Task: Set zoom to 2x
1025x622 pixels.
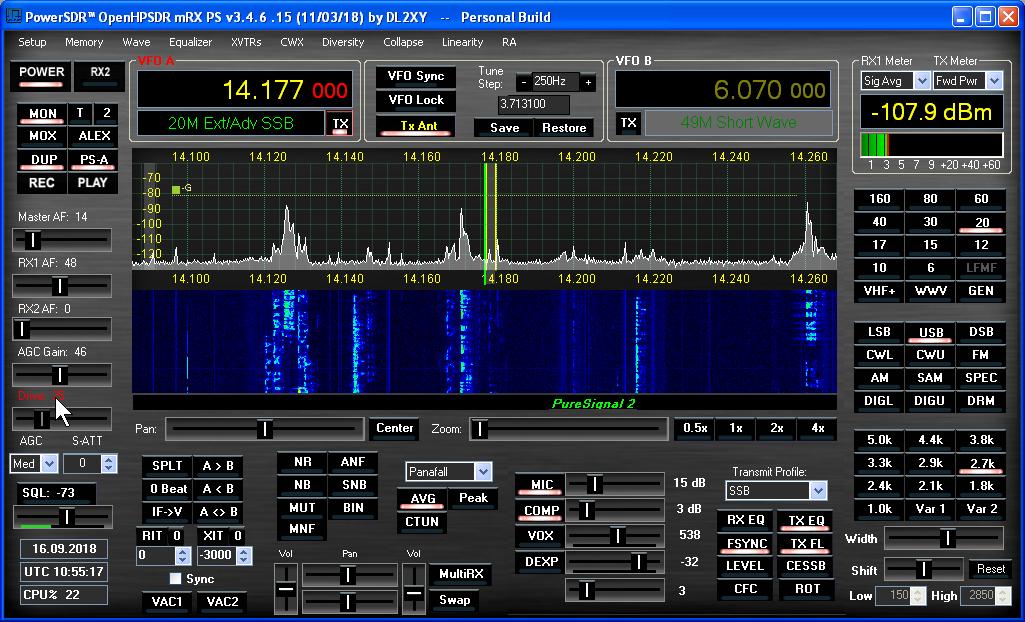Action: tap(777, 429)
